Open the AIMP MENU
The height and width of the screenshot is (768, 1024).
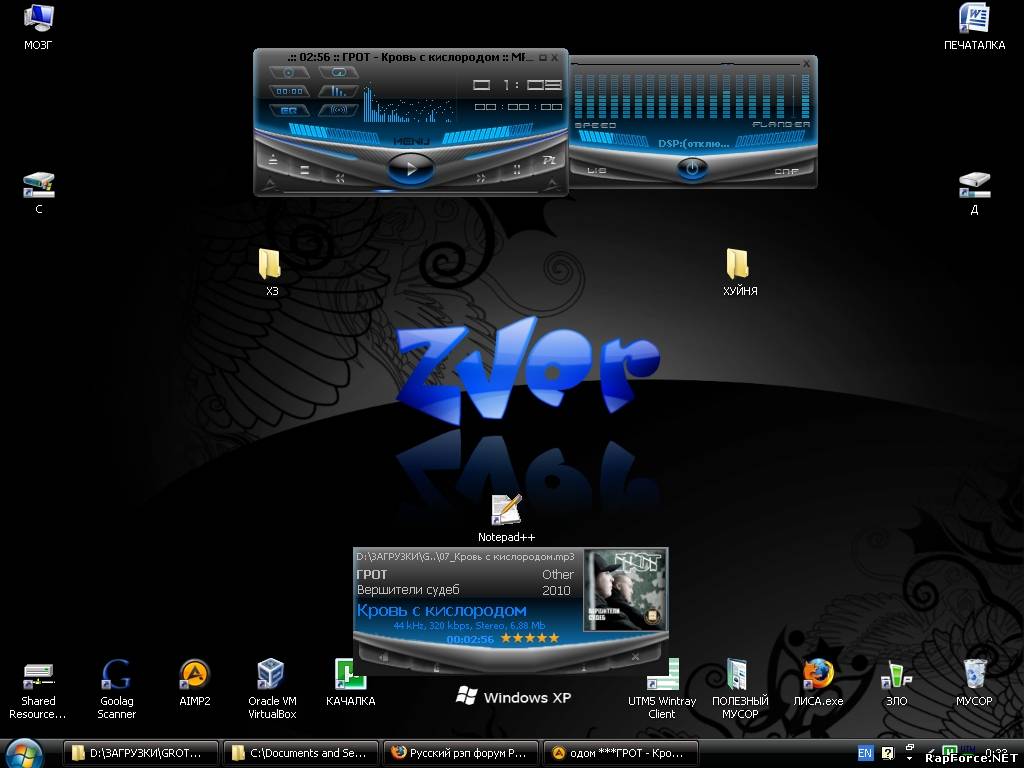coord(411,140)
